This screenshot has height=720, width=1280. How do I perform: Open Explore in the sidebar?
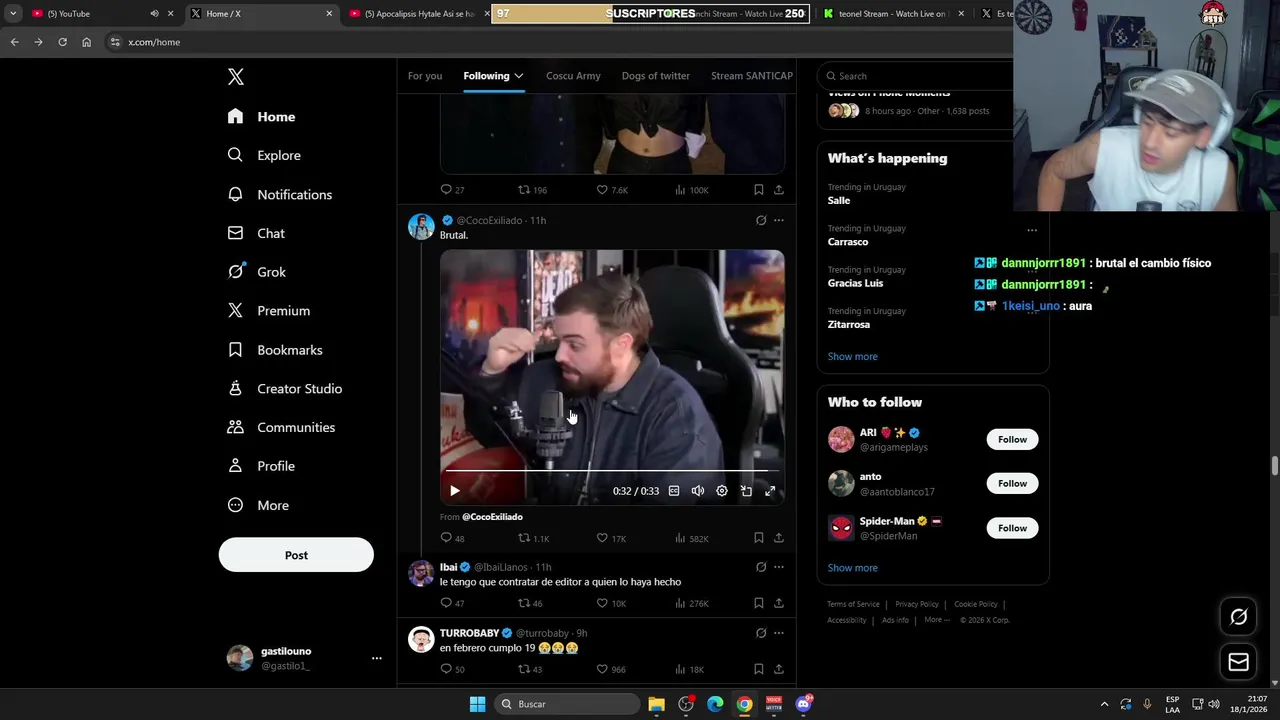(x=264, y=155)
